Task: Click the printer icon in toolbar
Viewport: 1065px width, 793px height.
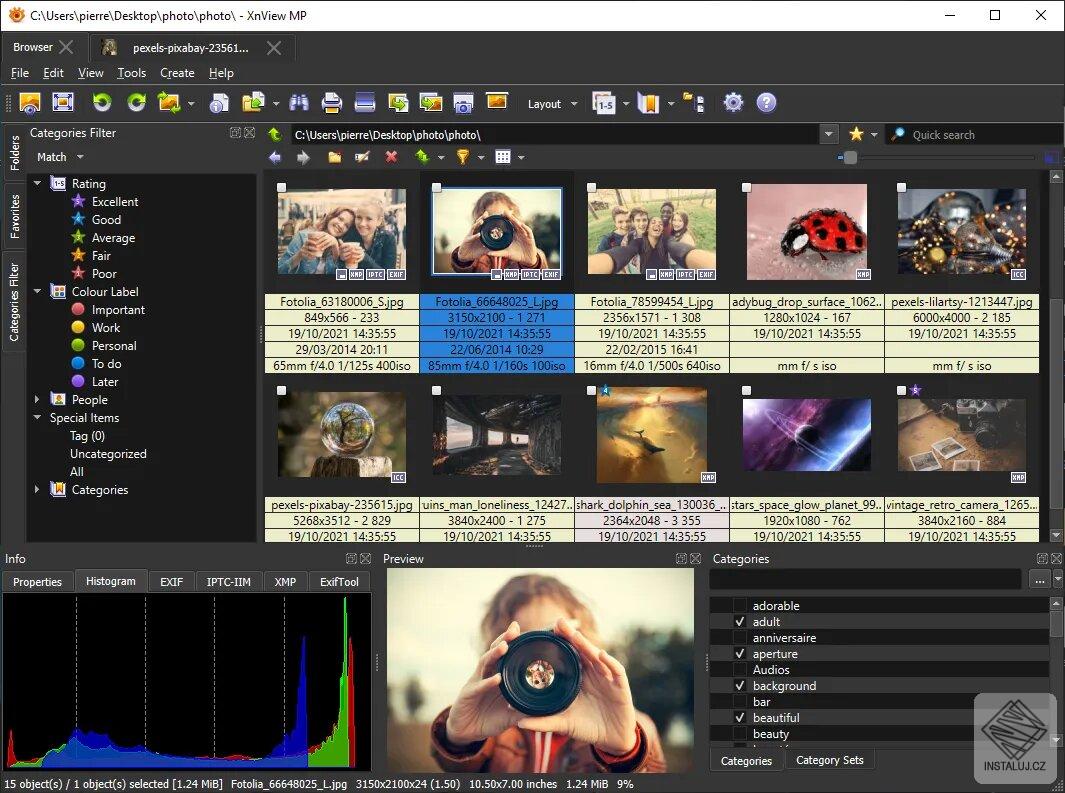Action: 332,103
